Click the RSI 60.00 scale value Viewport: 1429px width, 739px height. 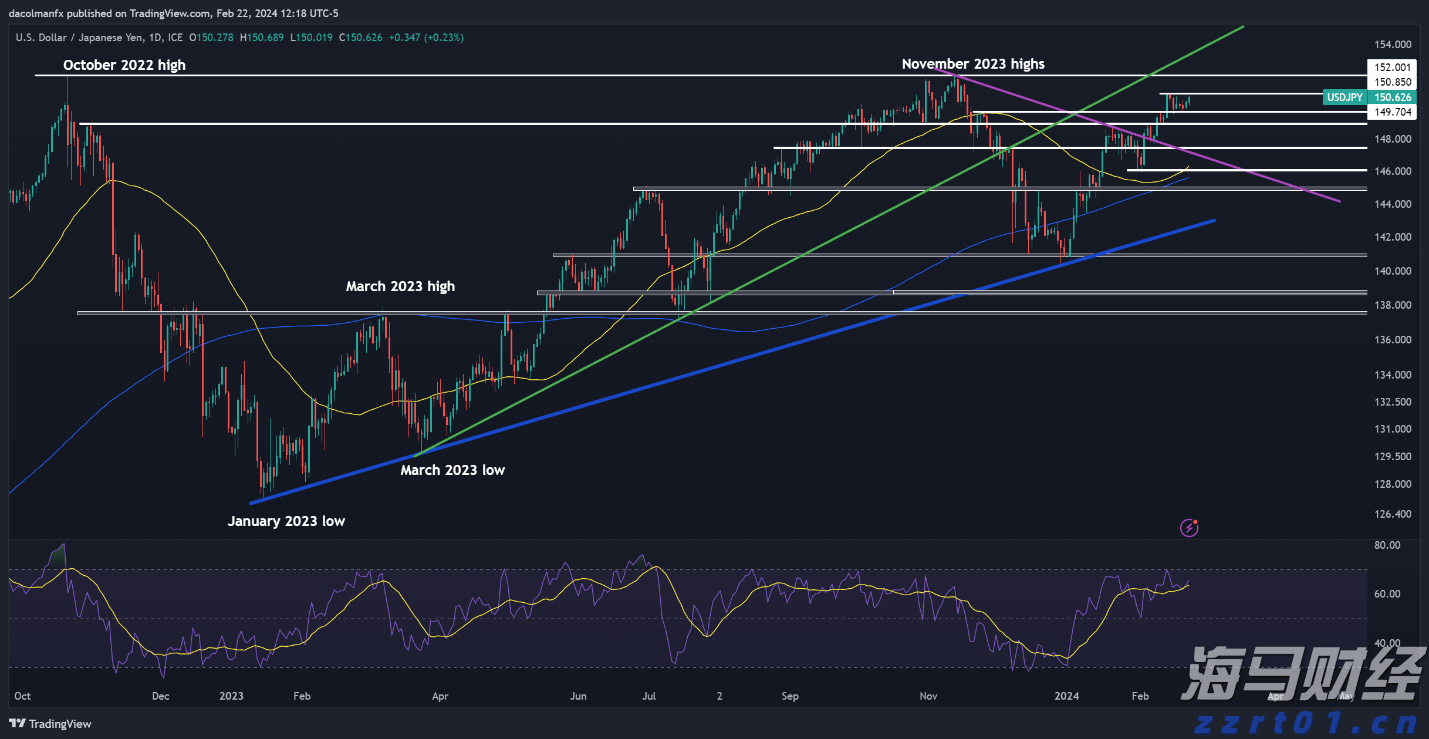pyautogui.click(x=1386, y=594)
